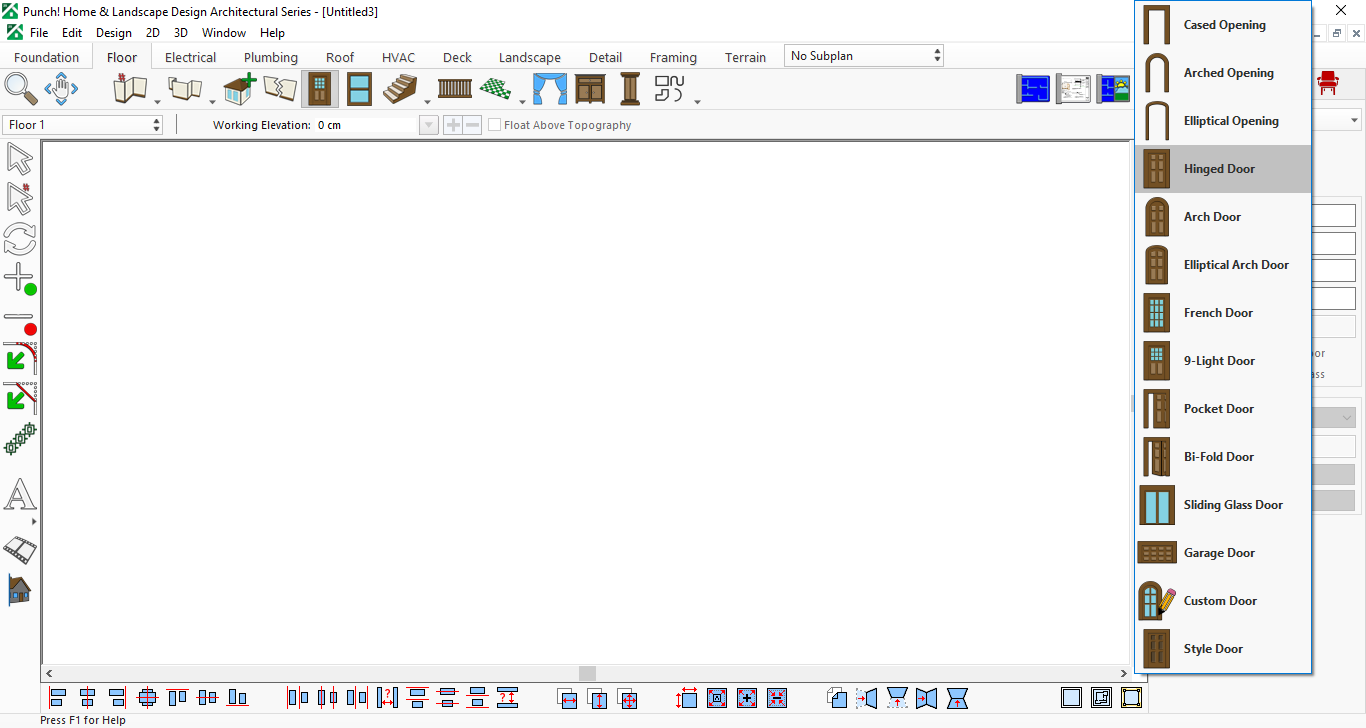Image resolution: width=1366 pixels, height=728 pixels.
Task: Open the Roof tab
Action: (x=340, y=57)
